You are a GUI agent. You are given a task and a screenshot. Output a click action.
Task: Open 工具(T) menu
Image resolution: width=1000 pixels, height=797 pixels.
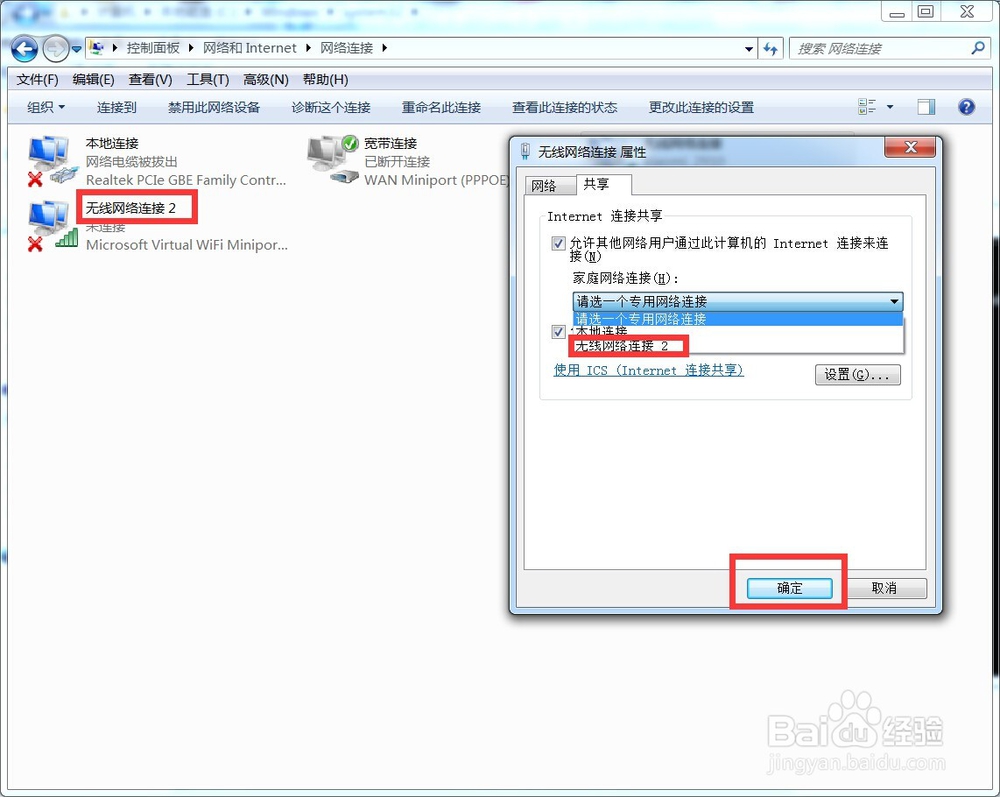(x=208, y=79)
